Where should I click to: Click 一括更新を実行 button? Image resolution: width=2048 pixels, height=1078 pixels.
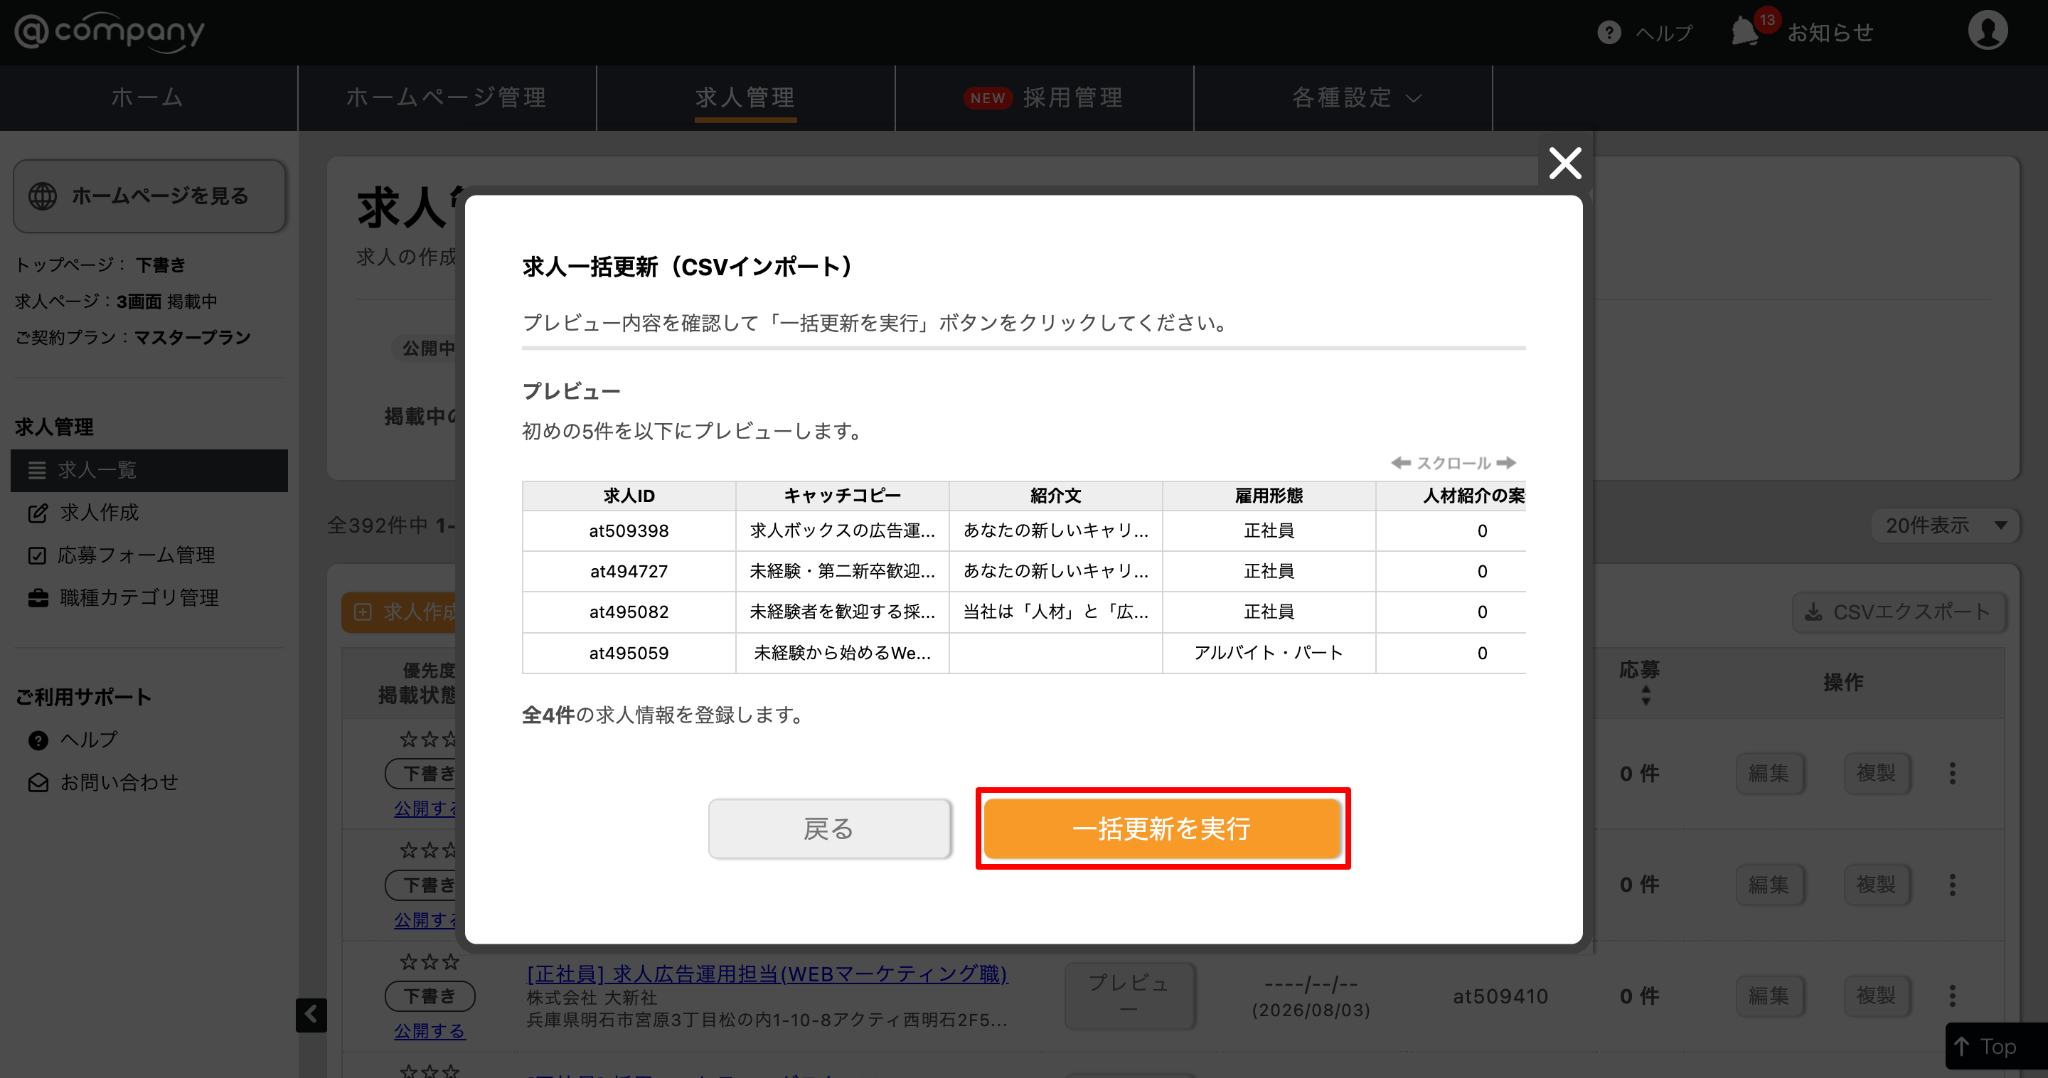tap(1162, 829)
